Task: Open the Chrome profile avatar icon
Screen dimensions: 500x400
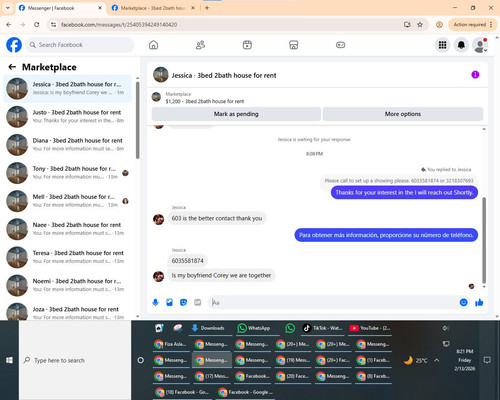Action: tap(439, 24)
